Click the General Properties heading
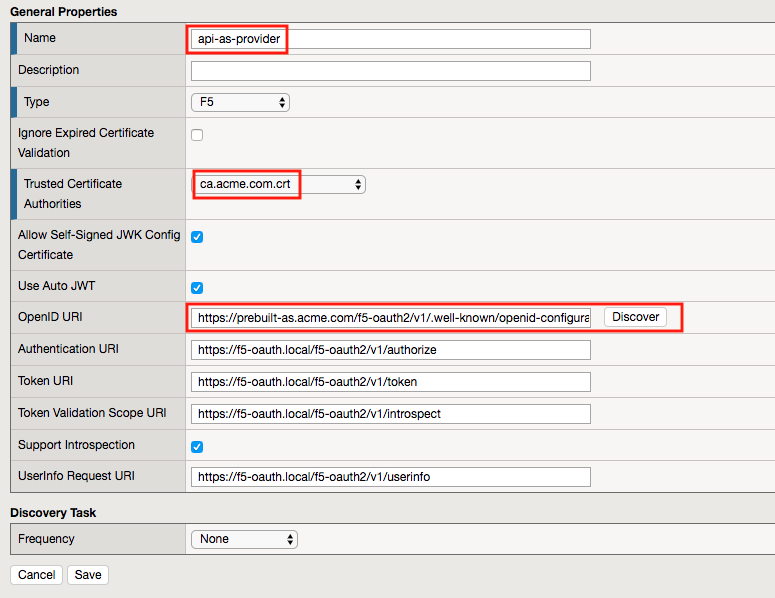 [x=63, y=12]
